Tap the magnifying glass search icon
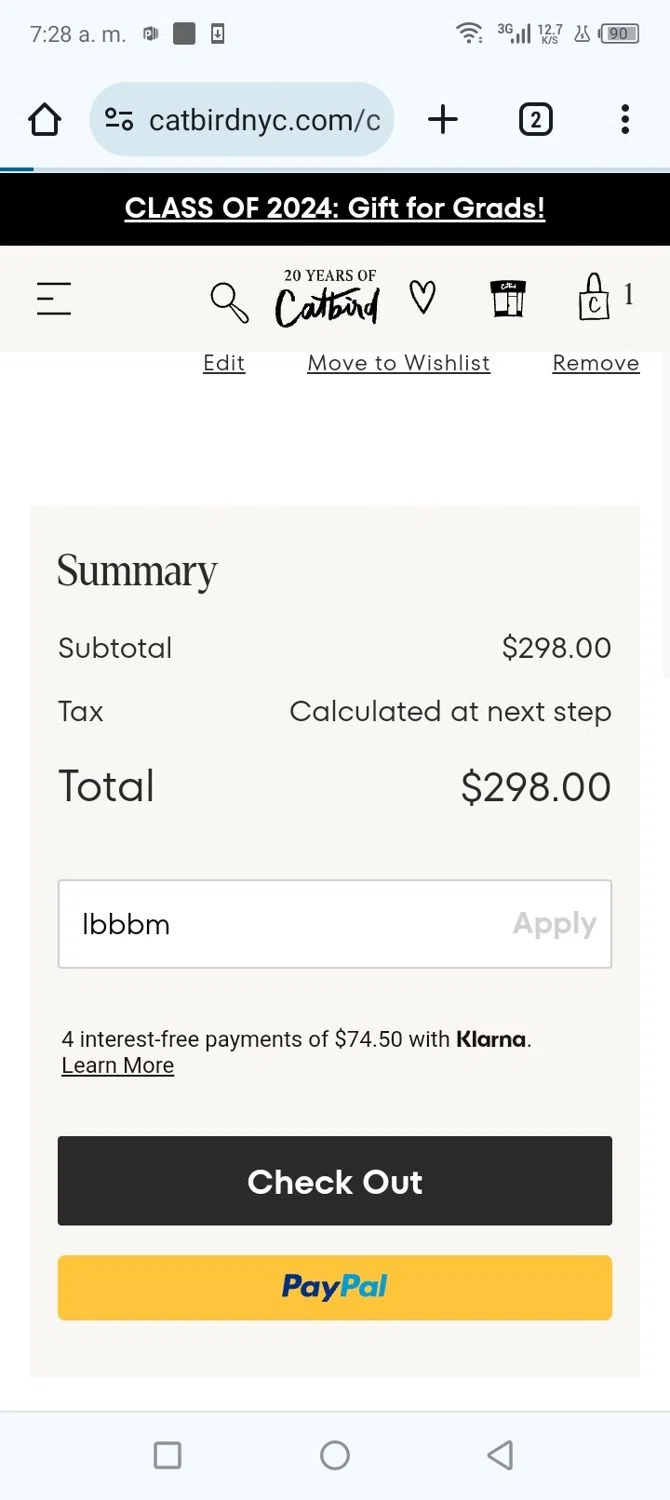The image size is (670, 1500). pos(229,301)
